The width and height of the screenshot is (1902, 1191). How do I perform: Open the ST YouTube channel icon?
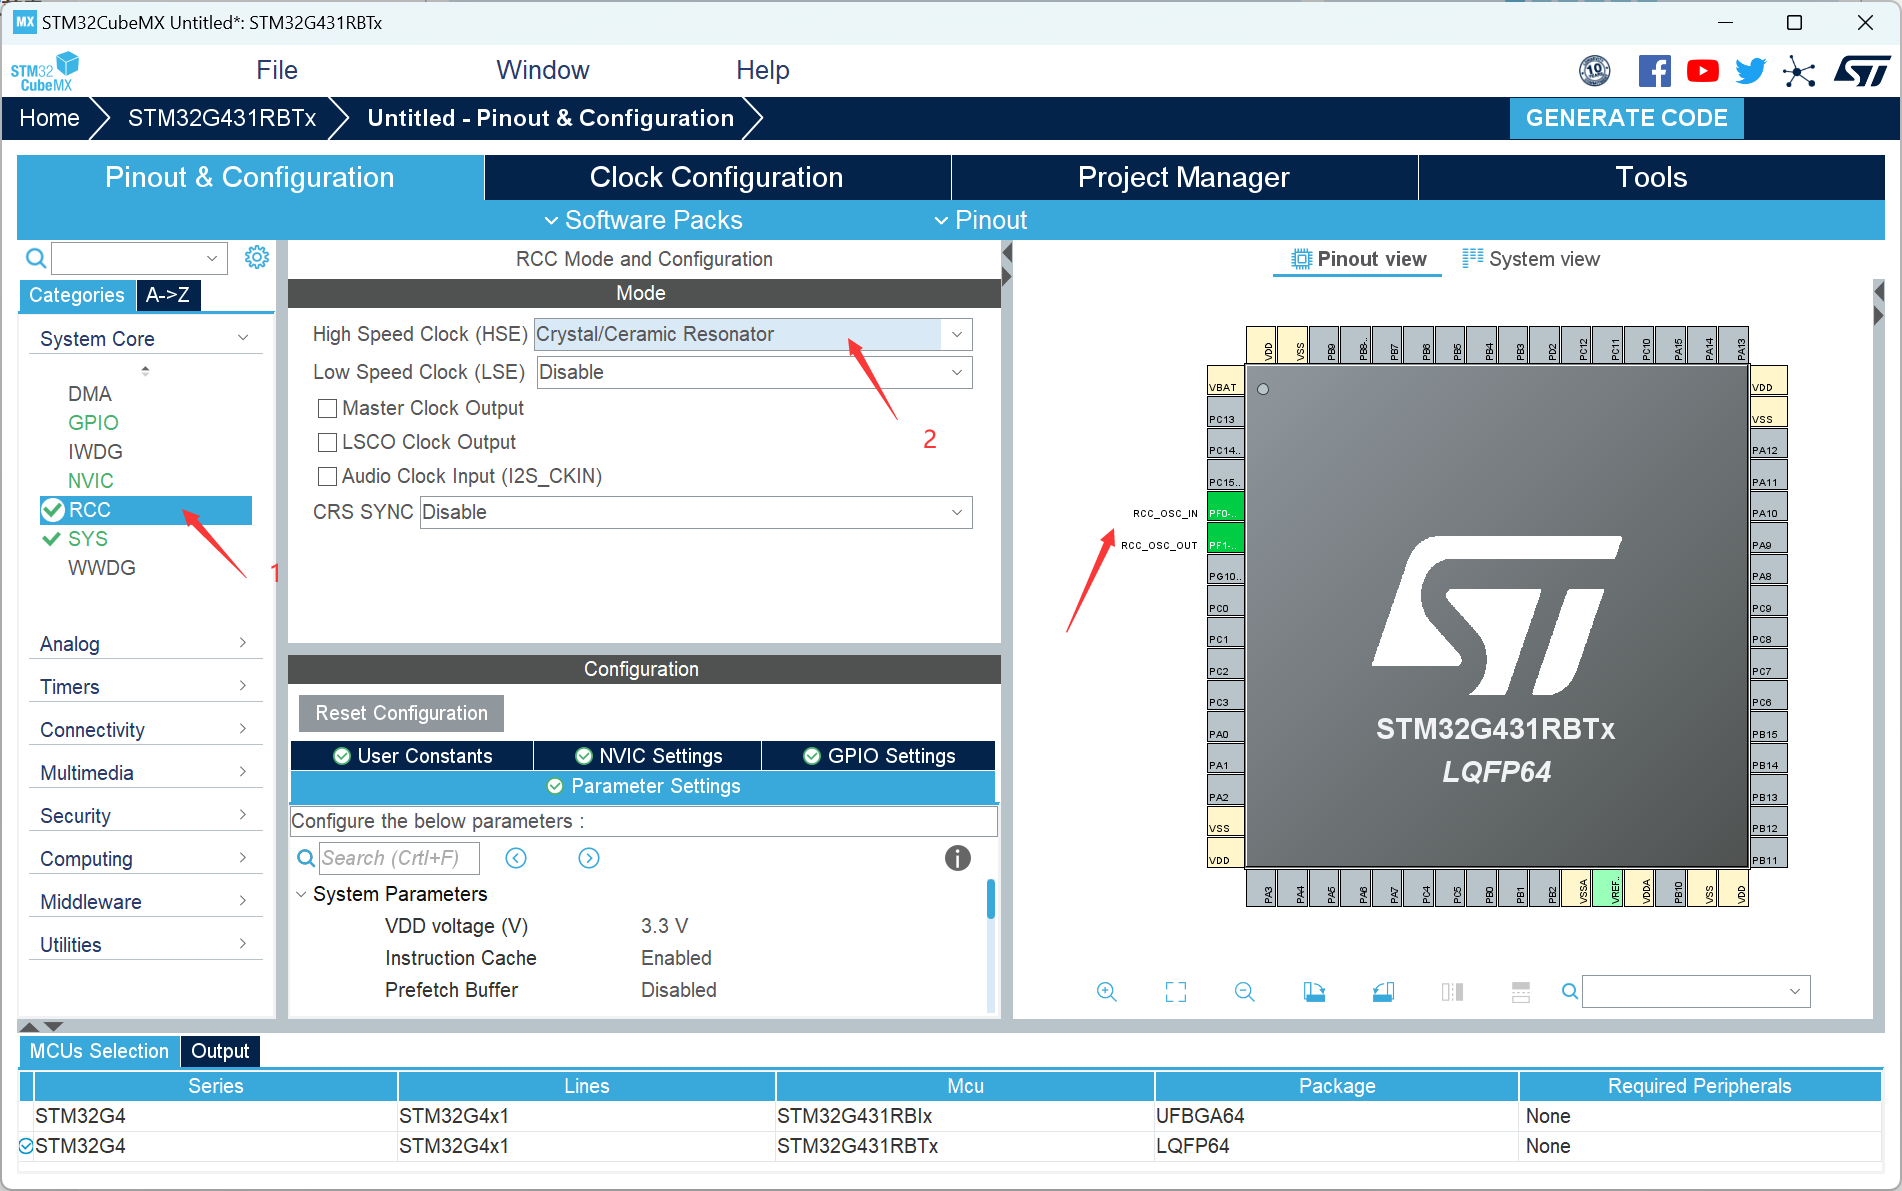point(1702,71)
